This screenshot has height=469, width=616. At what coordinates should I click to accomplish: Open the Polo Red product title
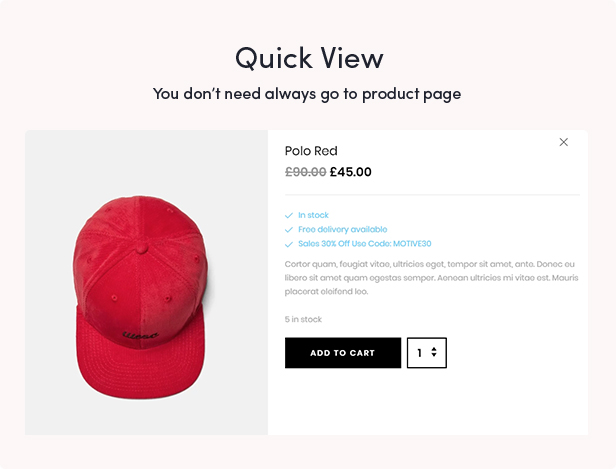311,151
